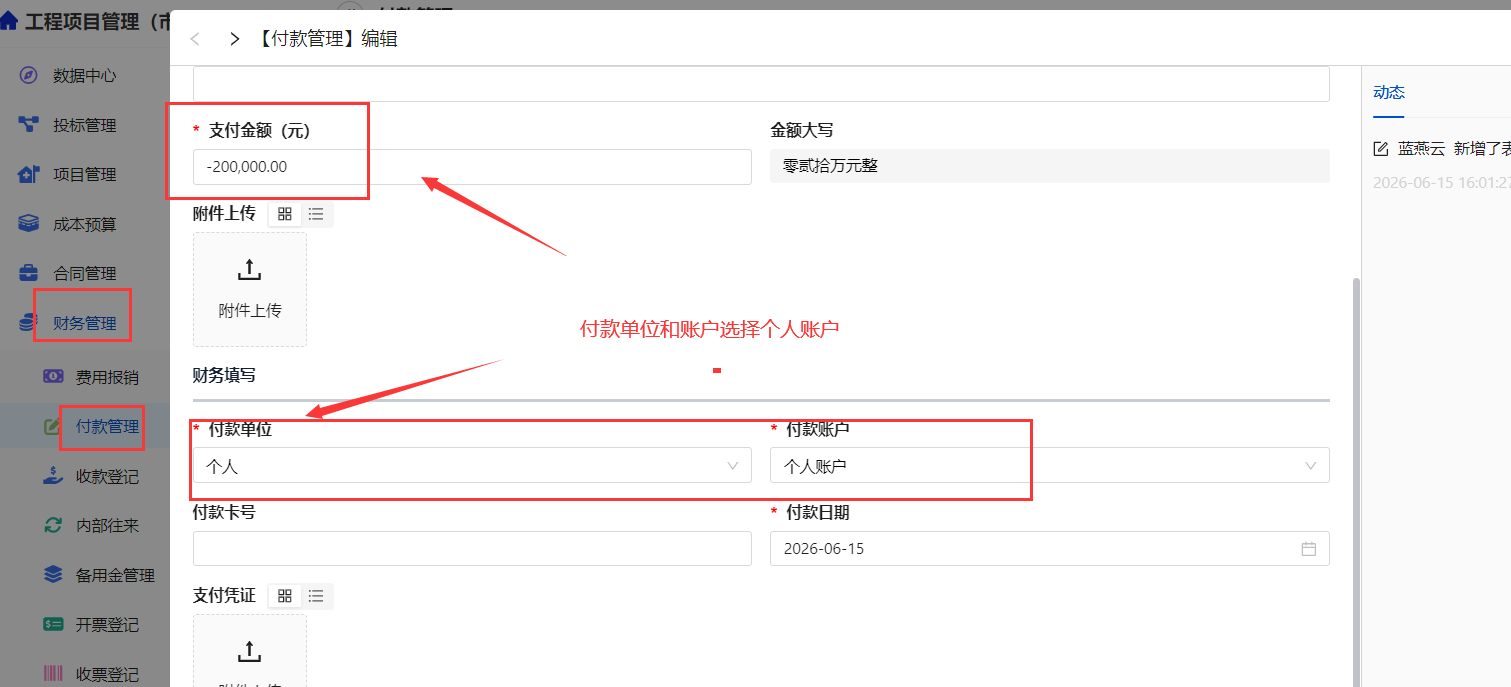Switch 附件上传 to list view

(x=316, y=214)
